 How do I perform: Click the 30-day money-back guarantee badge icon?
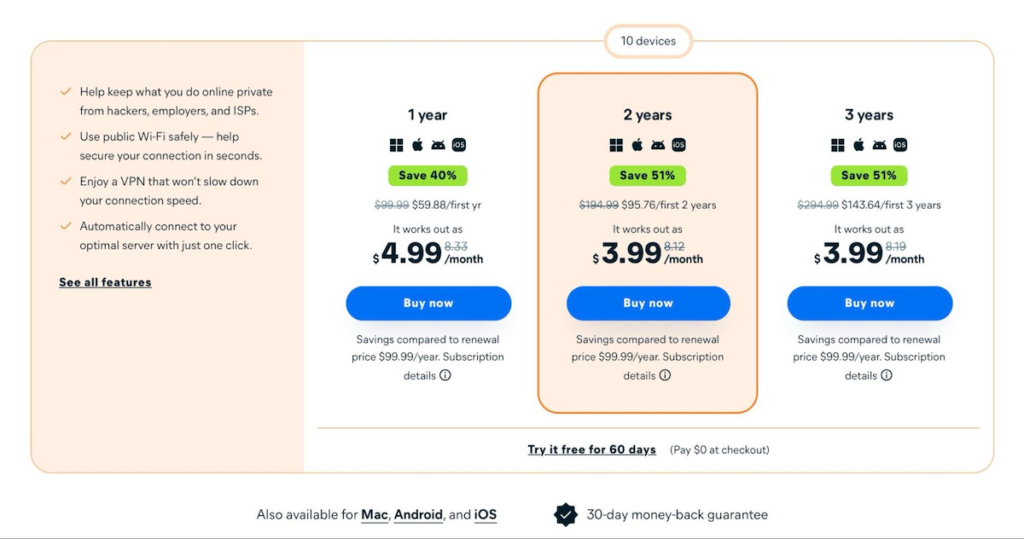click(566, 514)
